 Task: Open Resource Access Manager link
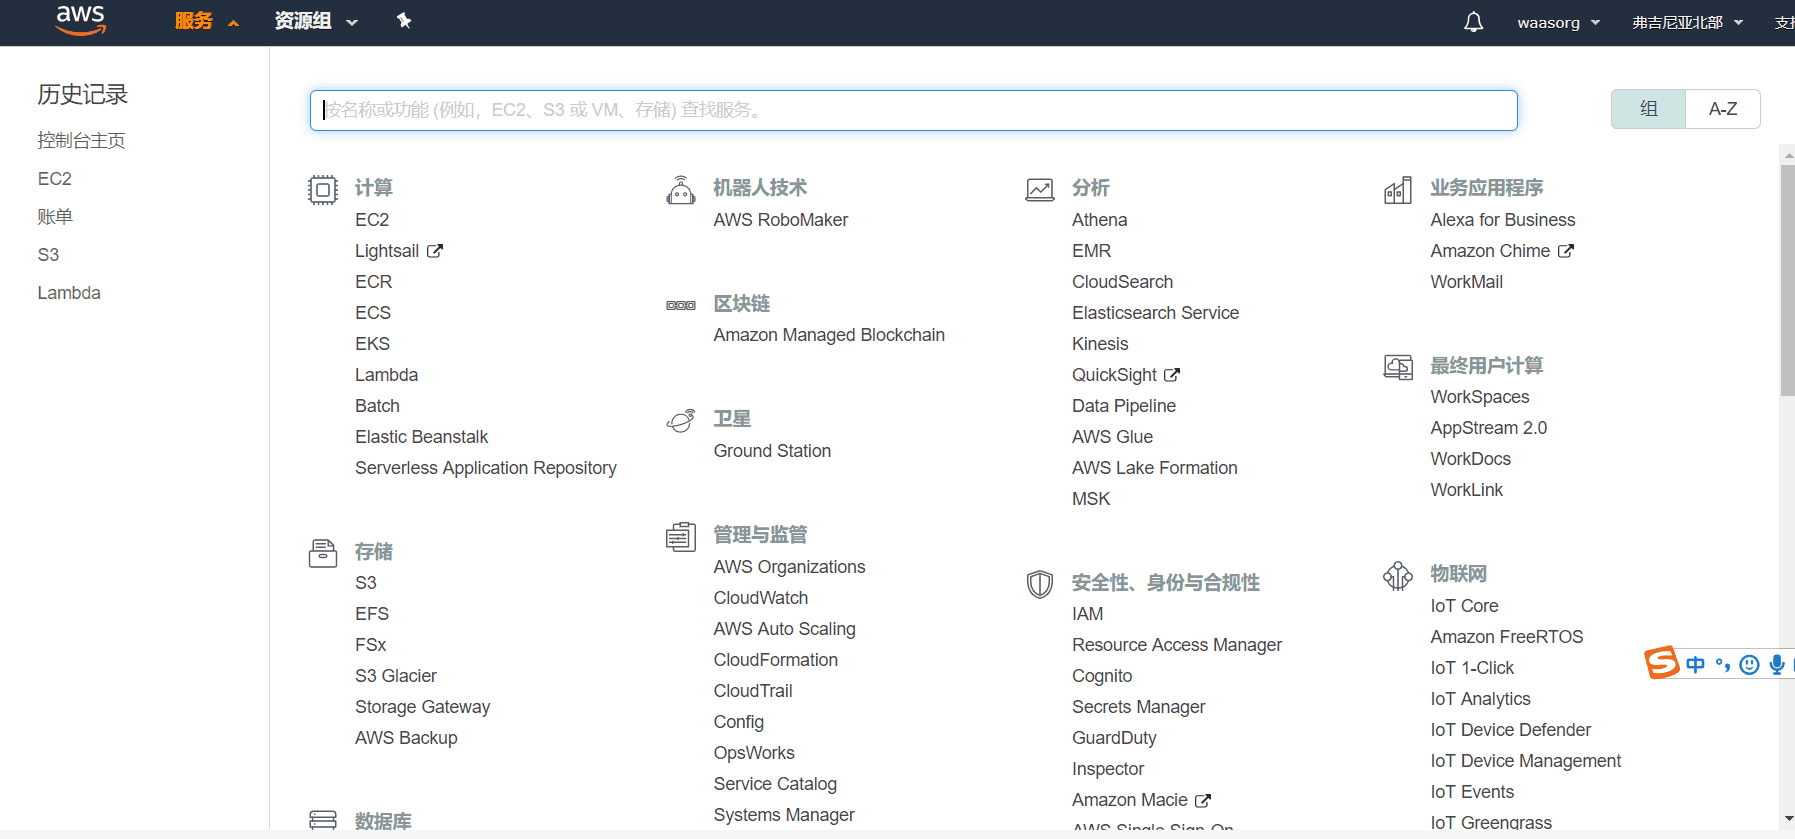[1176, 645]
